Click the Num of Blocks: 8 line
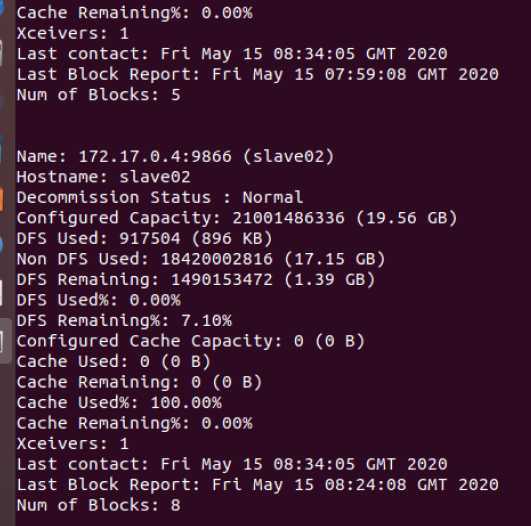 [x=99, y=505]
